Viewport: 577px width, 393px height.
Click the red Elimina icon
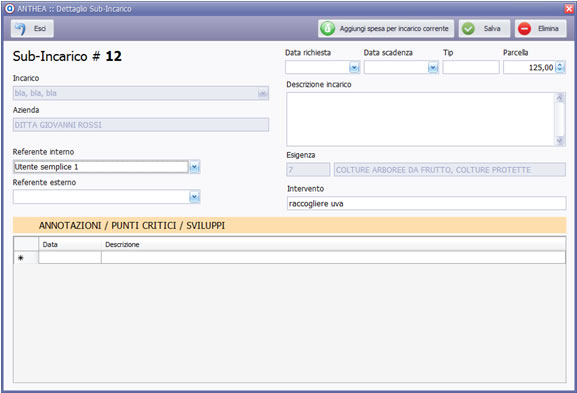[524, 29]
